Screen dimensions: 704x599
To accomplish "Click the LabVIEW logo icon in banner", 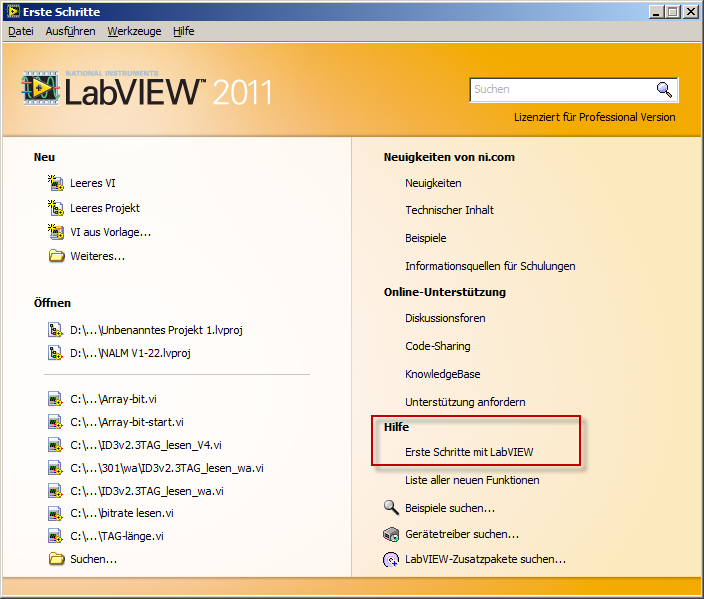I will (x=40, y=88).
